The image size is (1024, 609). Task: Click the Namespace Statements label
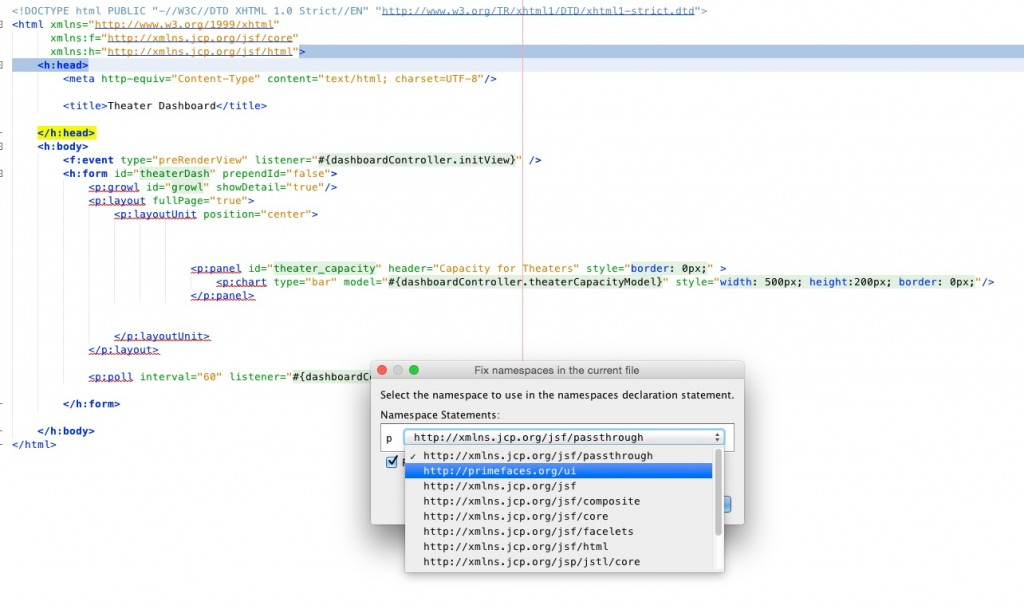tap(440, 415)
